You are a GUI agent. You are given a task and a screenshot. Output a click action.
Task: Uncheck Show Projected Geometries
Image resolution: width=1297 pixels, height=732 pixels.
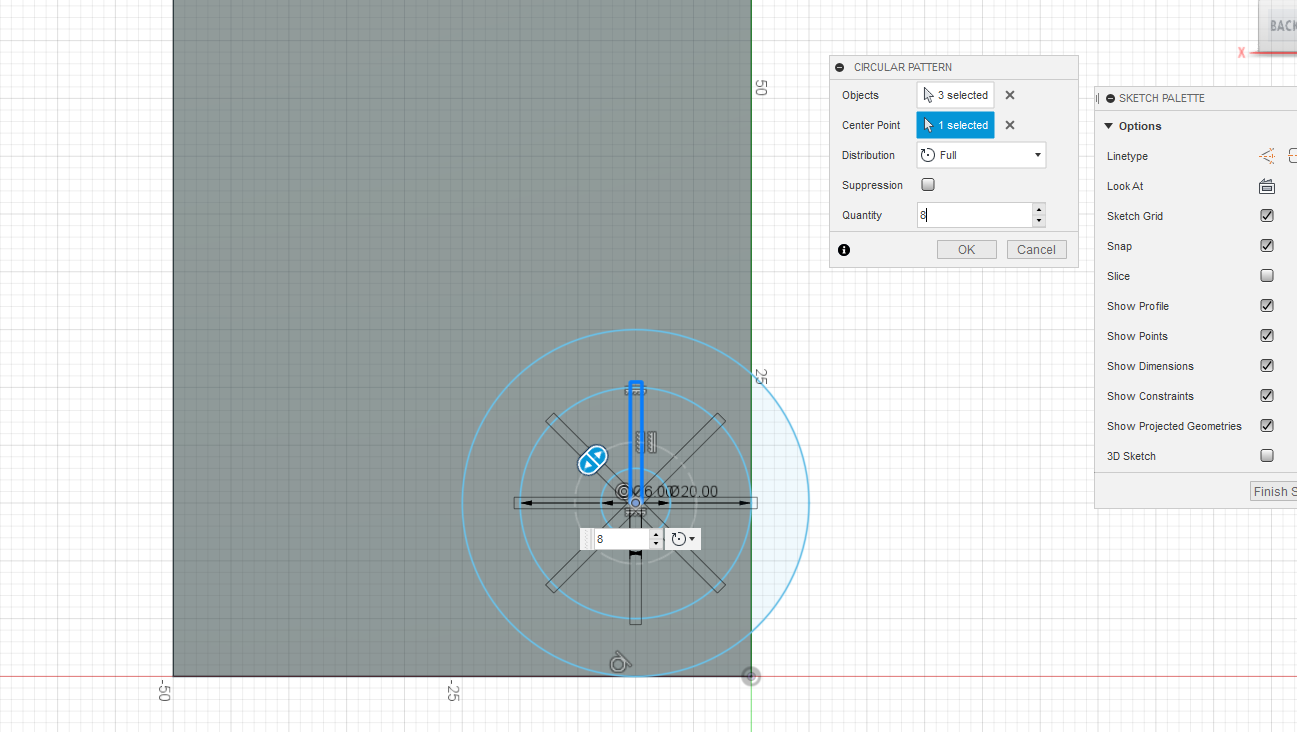tap(1267, 426)
